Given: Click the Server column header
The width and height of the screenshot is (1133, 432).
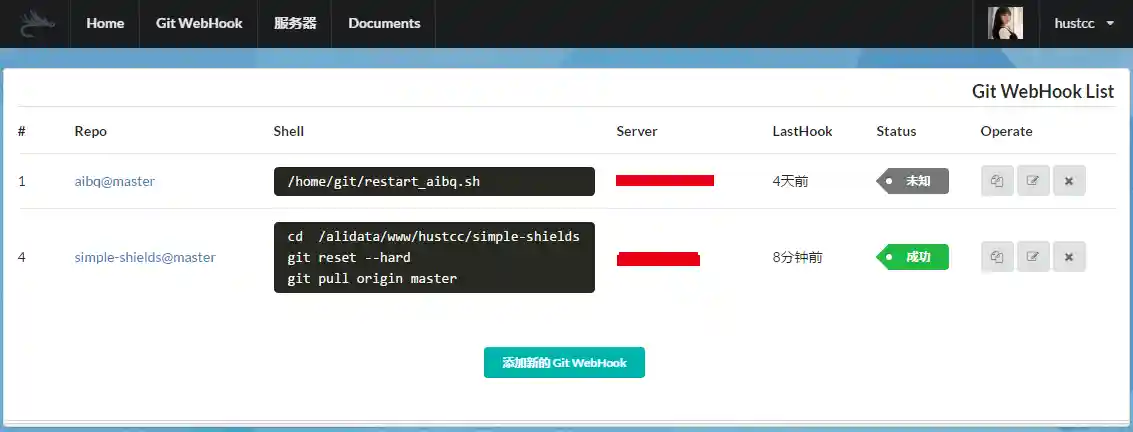Looking at the screenshot, I should [x=637, y=131].
